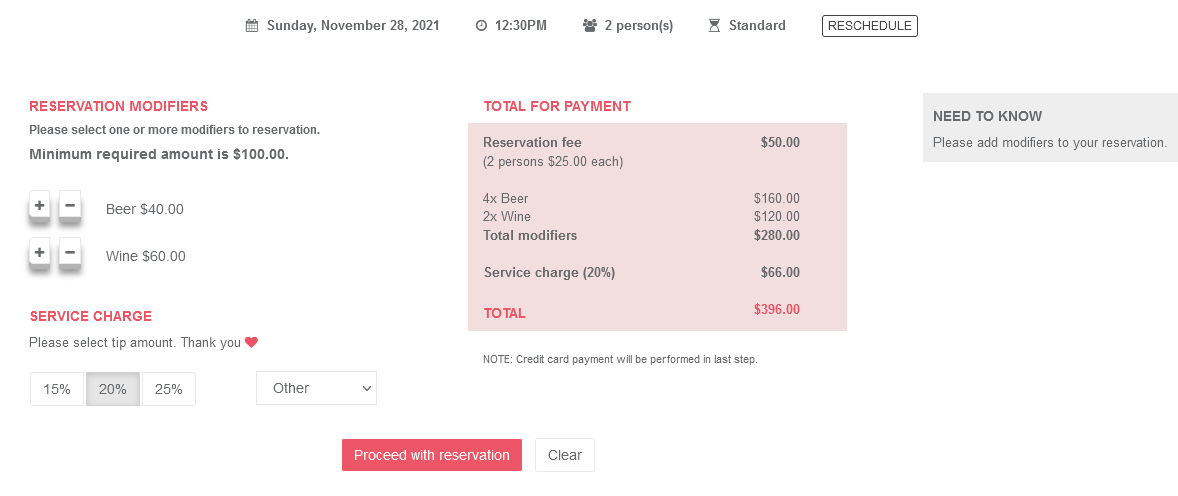1178x496 pixels.
Task: Click the RESCHEDULE button
Action: pos(870,26)
